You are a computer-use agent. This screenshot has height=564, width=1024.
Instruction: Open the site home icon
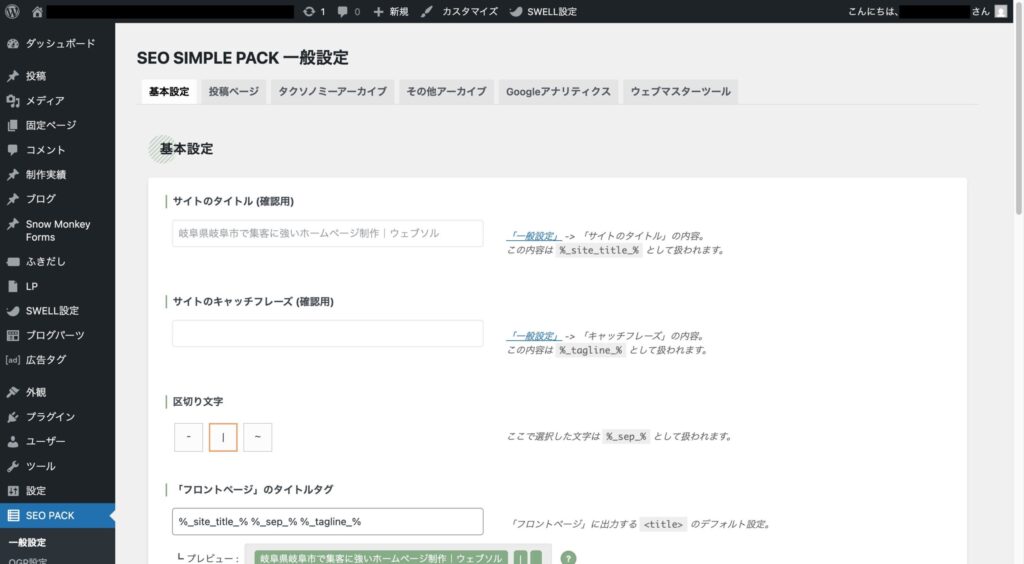(37, 12)
